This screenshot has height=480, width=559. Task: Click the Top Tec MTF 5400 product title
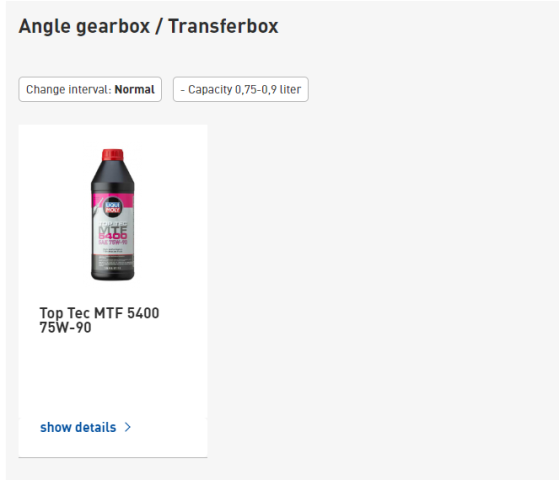pyautogui.click(x=99, y=320)
